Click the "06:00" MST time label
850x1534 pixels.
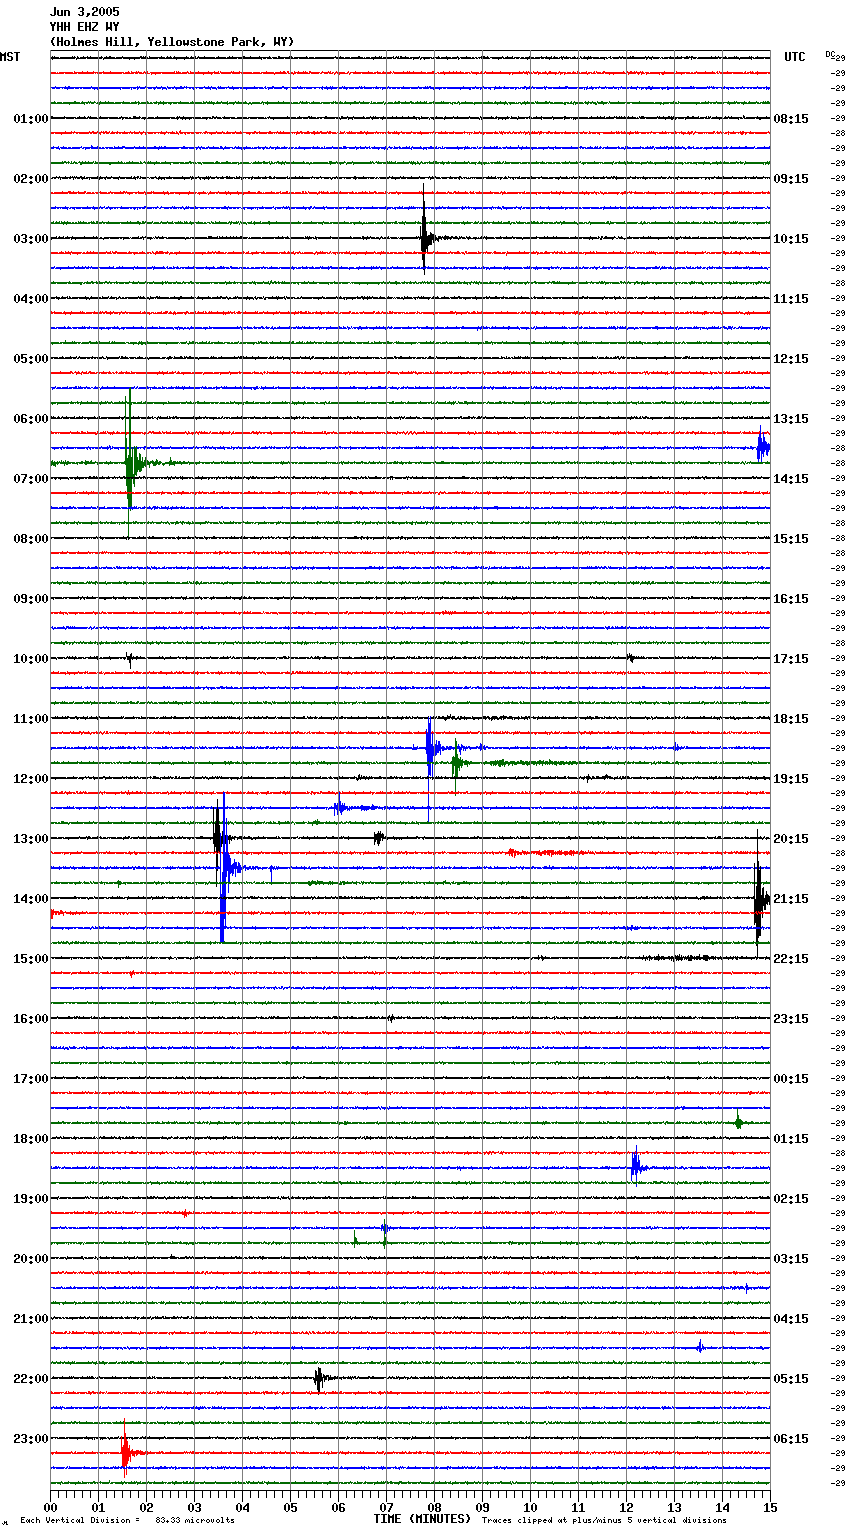pyautogui.click(x=31, y=419)
